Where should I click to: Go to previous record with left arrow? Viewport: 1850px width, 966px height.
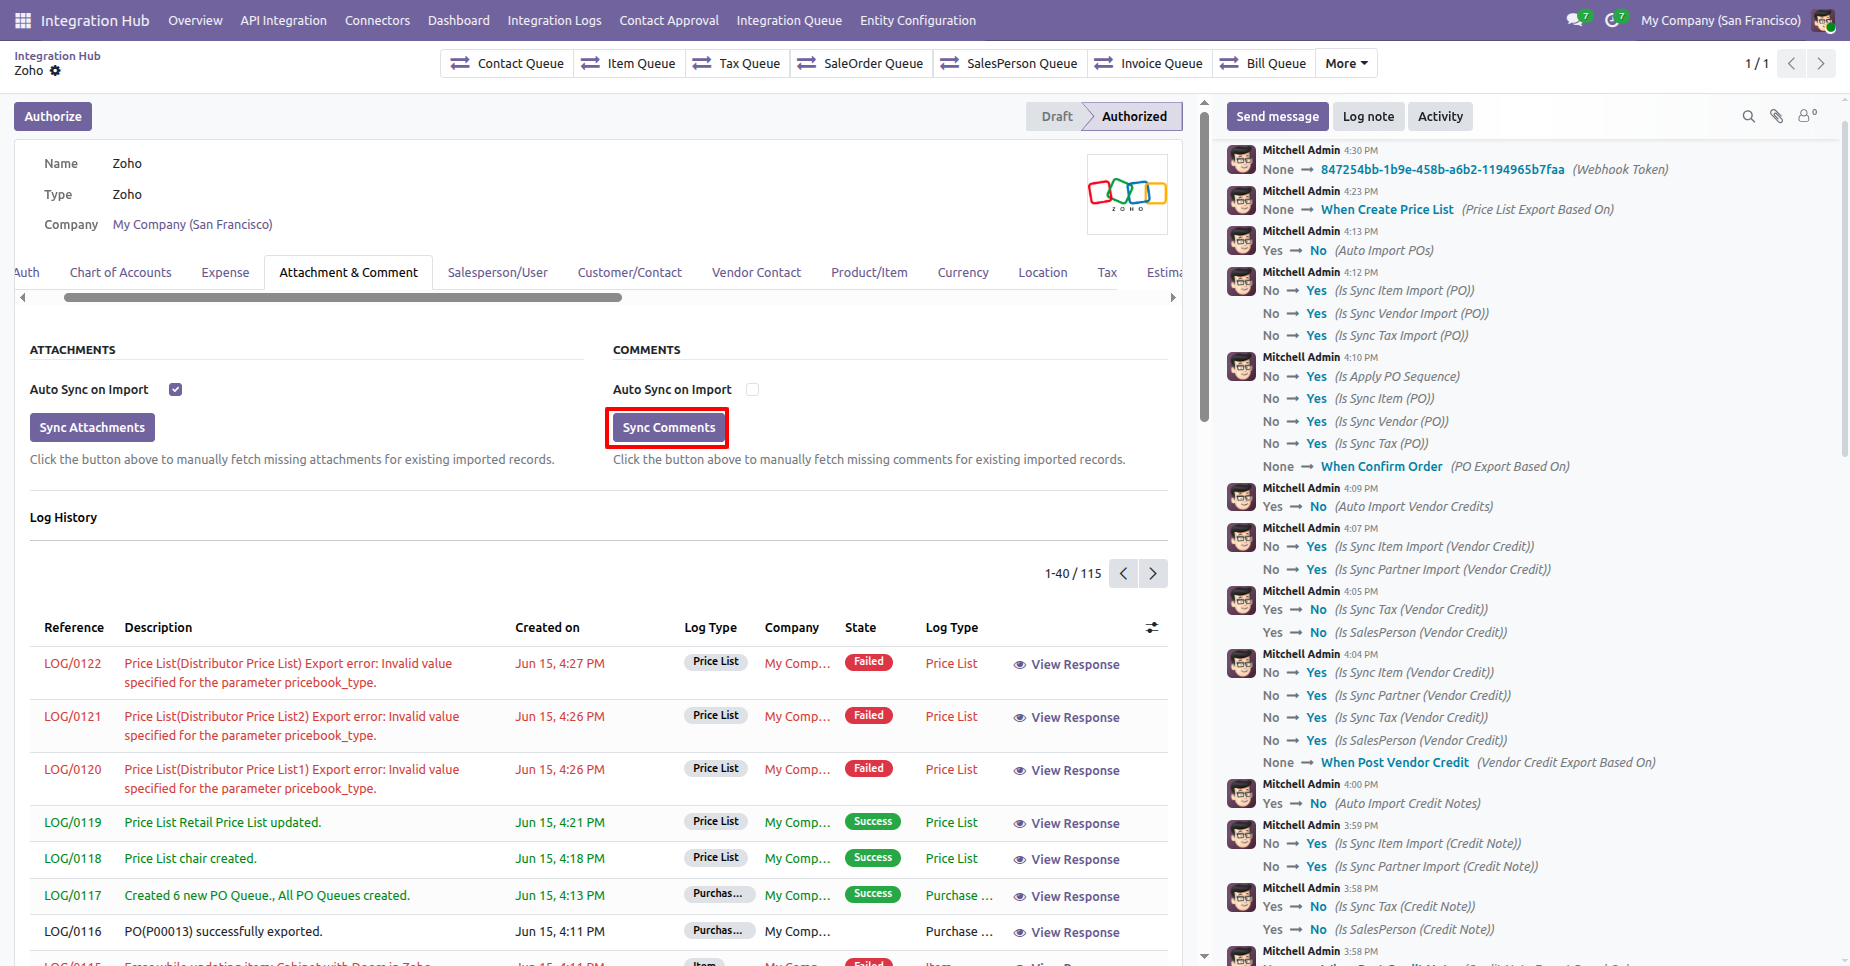1792,64
